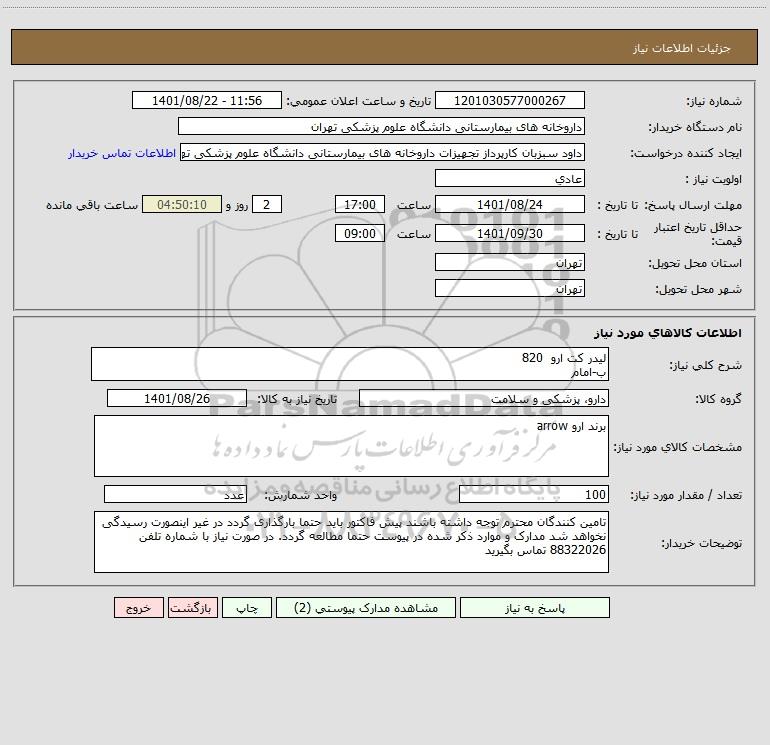
Task: Click the response deadline date 1401/08/24
Action: click(x=510, y=204)
